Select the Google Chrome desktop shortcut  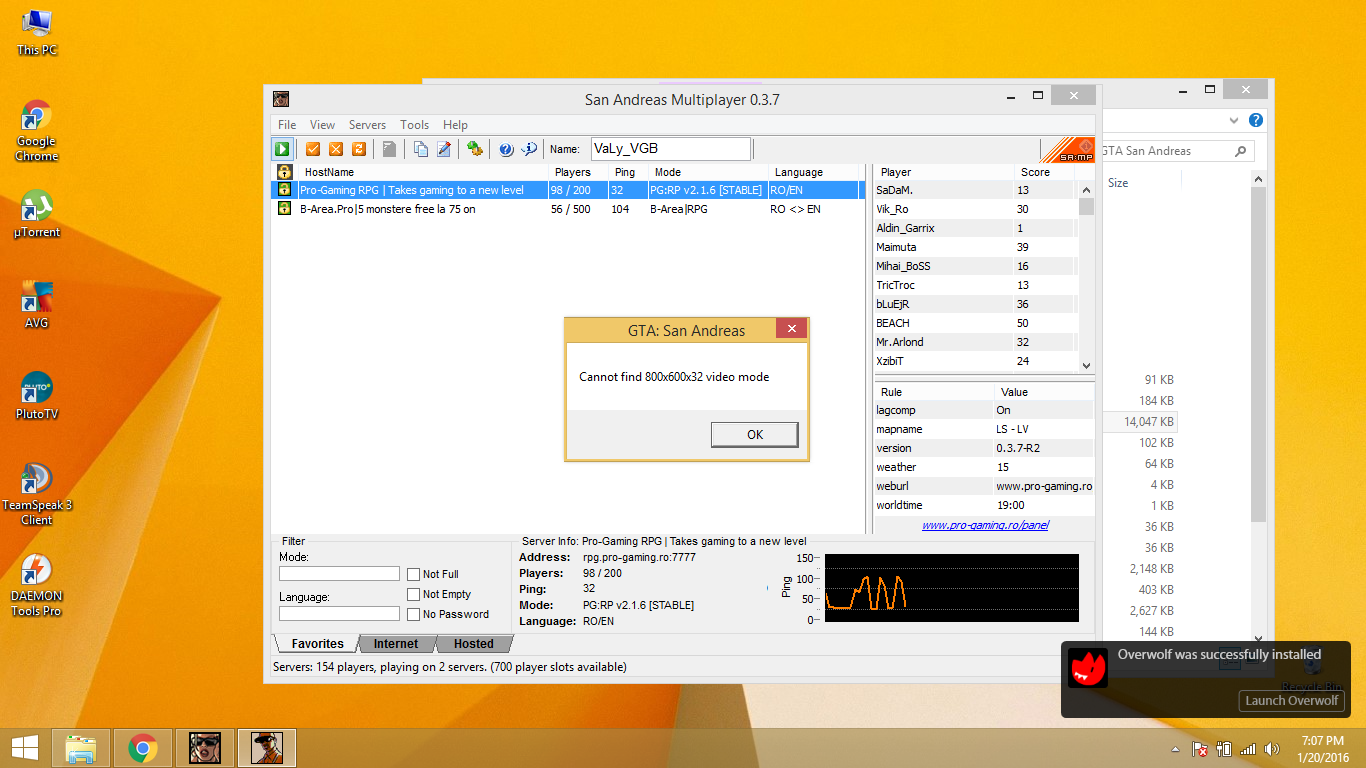coord(37,131)
